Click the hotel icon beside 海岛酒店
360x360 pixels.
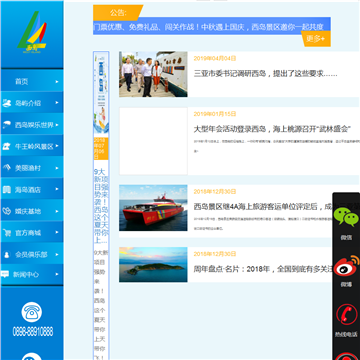point(6,190)
